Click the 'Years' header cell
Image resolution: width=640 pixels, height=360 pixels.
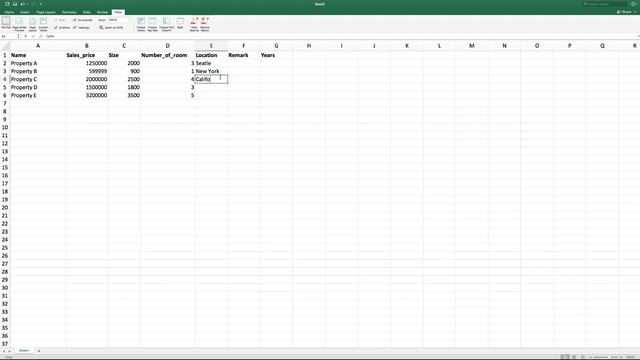pyautogui.click(x=276, y=55)
